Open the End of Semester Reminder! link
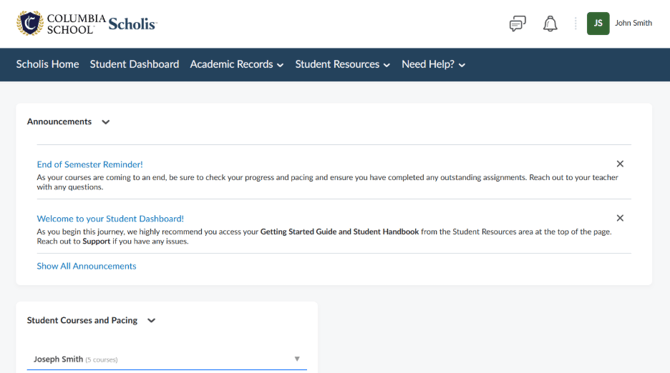670x373 pixels. pos(90,164)
